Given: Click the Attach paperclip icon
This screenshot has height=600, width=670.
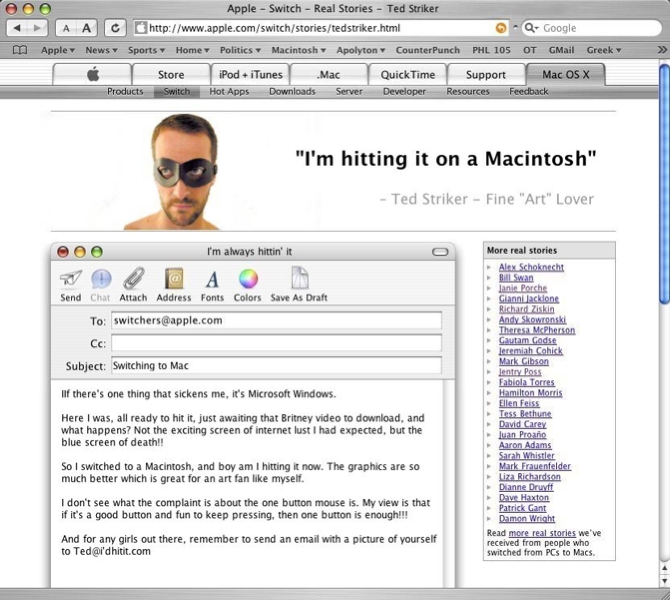Looking at the screenshot, I should tap(133, 280).
